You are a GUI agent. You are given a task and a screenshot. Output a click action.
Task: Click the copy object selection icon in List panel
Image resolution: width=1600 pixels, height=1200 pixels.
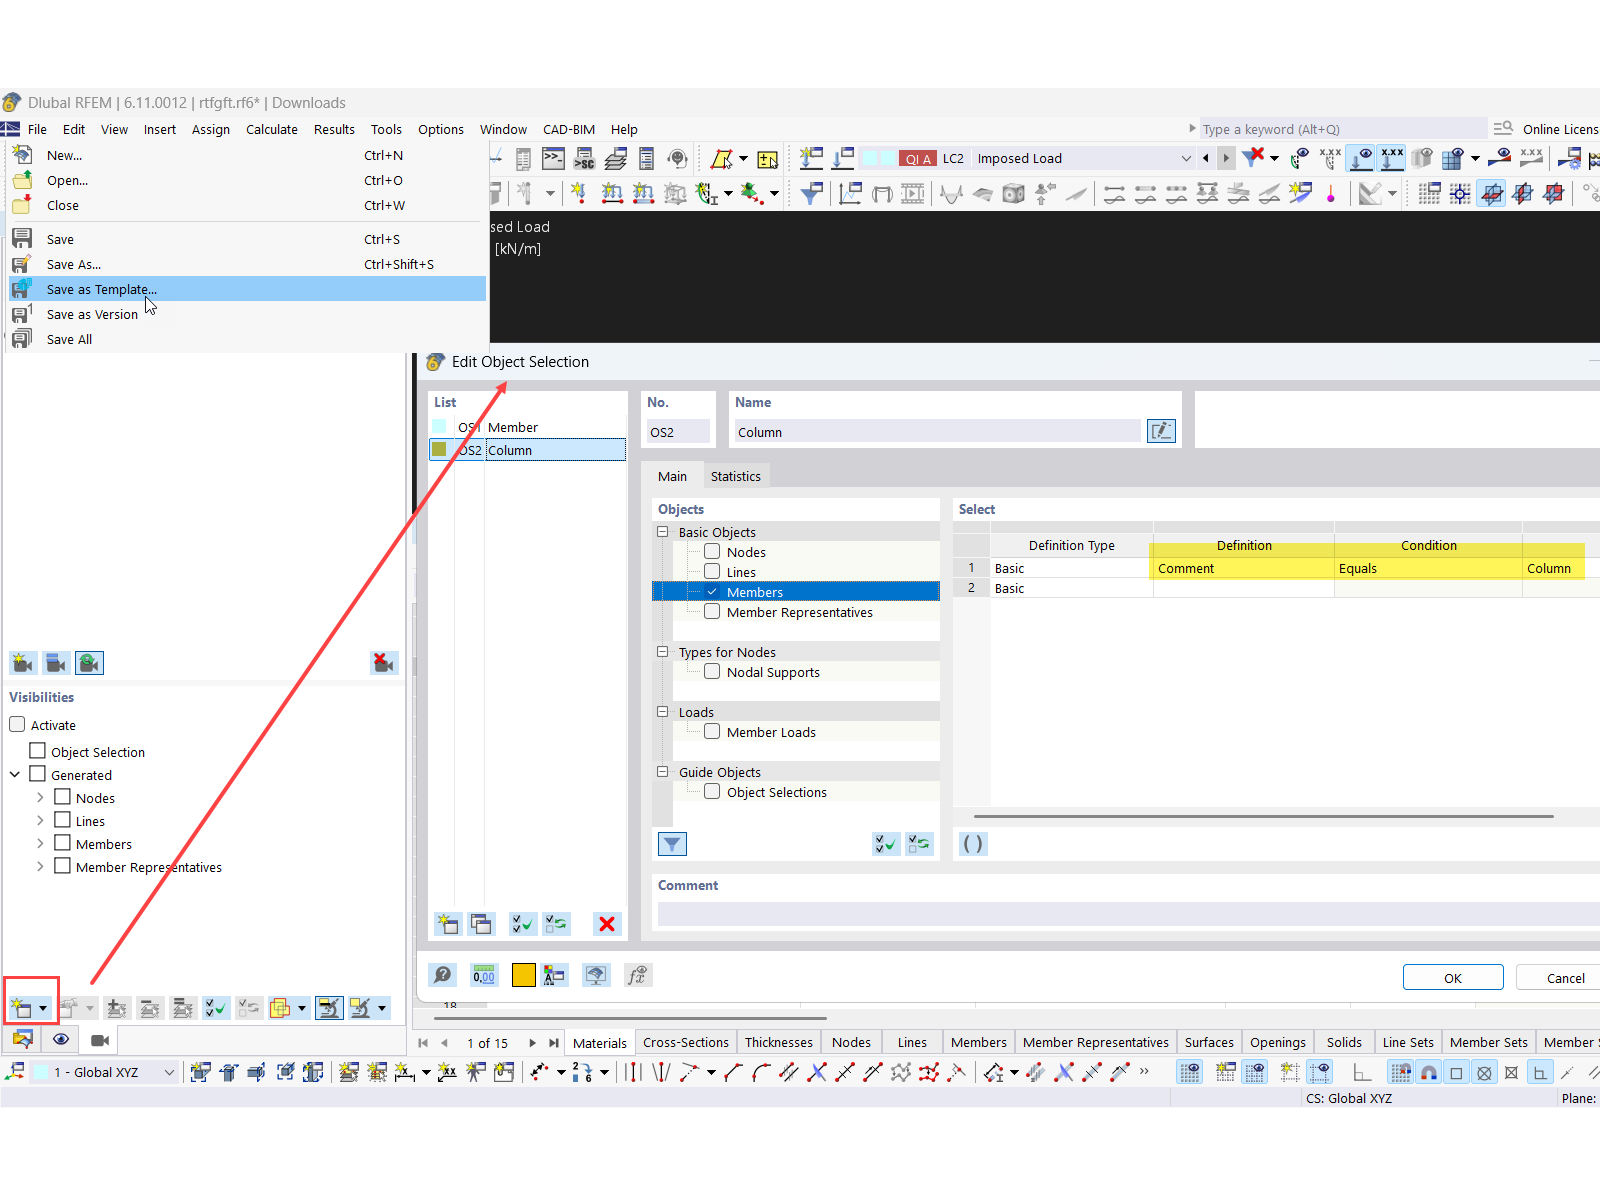(x=481, y=924)
